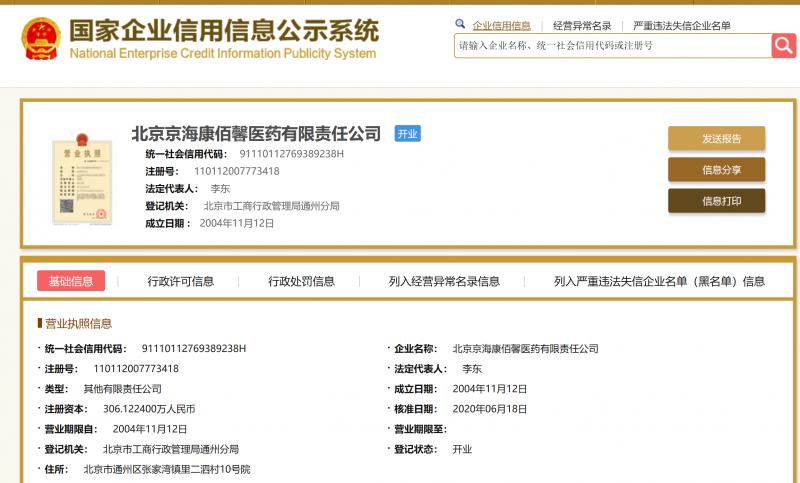The image size is (800, 483).
Task: Switch to the 行政许可信息 tab
Action: click(181, 281)
